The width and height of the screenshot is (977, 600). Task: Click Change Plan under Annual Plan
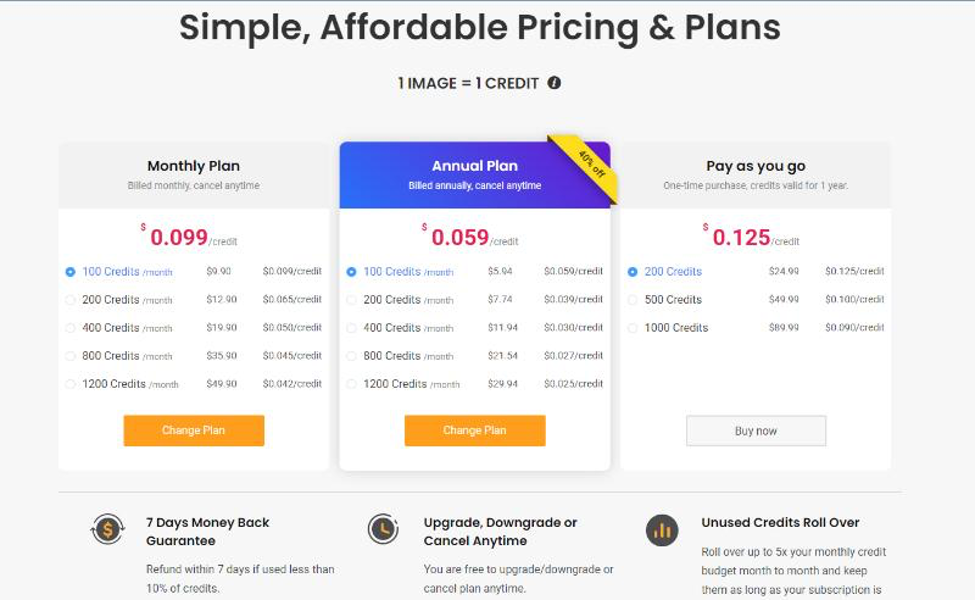pos(475,431)
